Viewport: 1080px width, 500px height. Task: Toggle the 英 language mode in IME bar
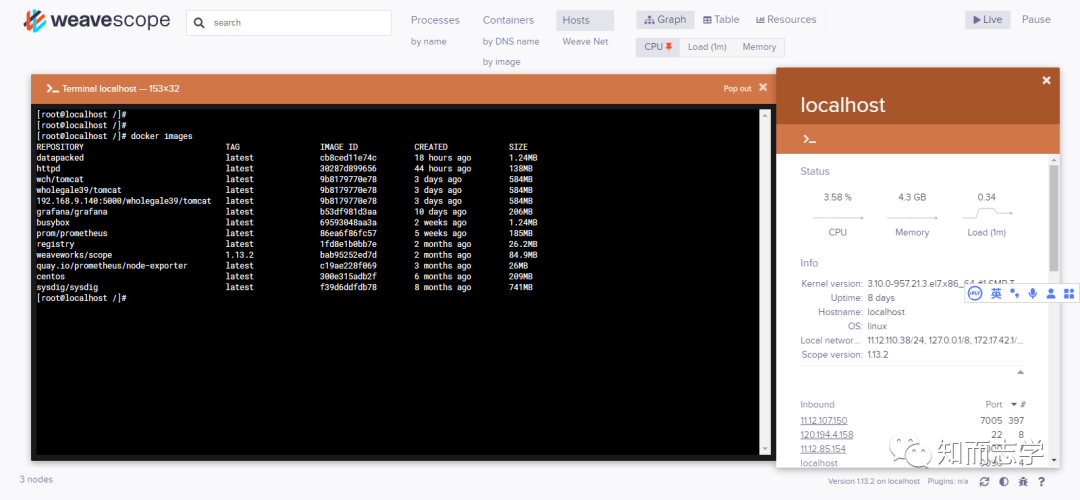click(996, 293)
